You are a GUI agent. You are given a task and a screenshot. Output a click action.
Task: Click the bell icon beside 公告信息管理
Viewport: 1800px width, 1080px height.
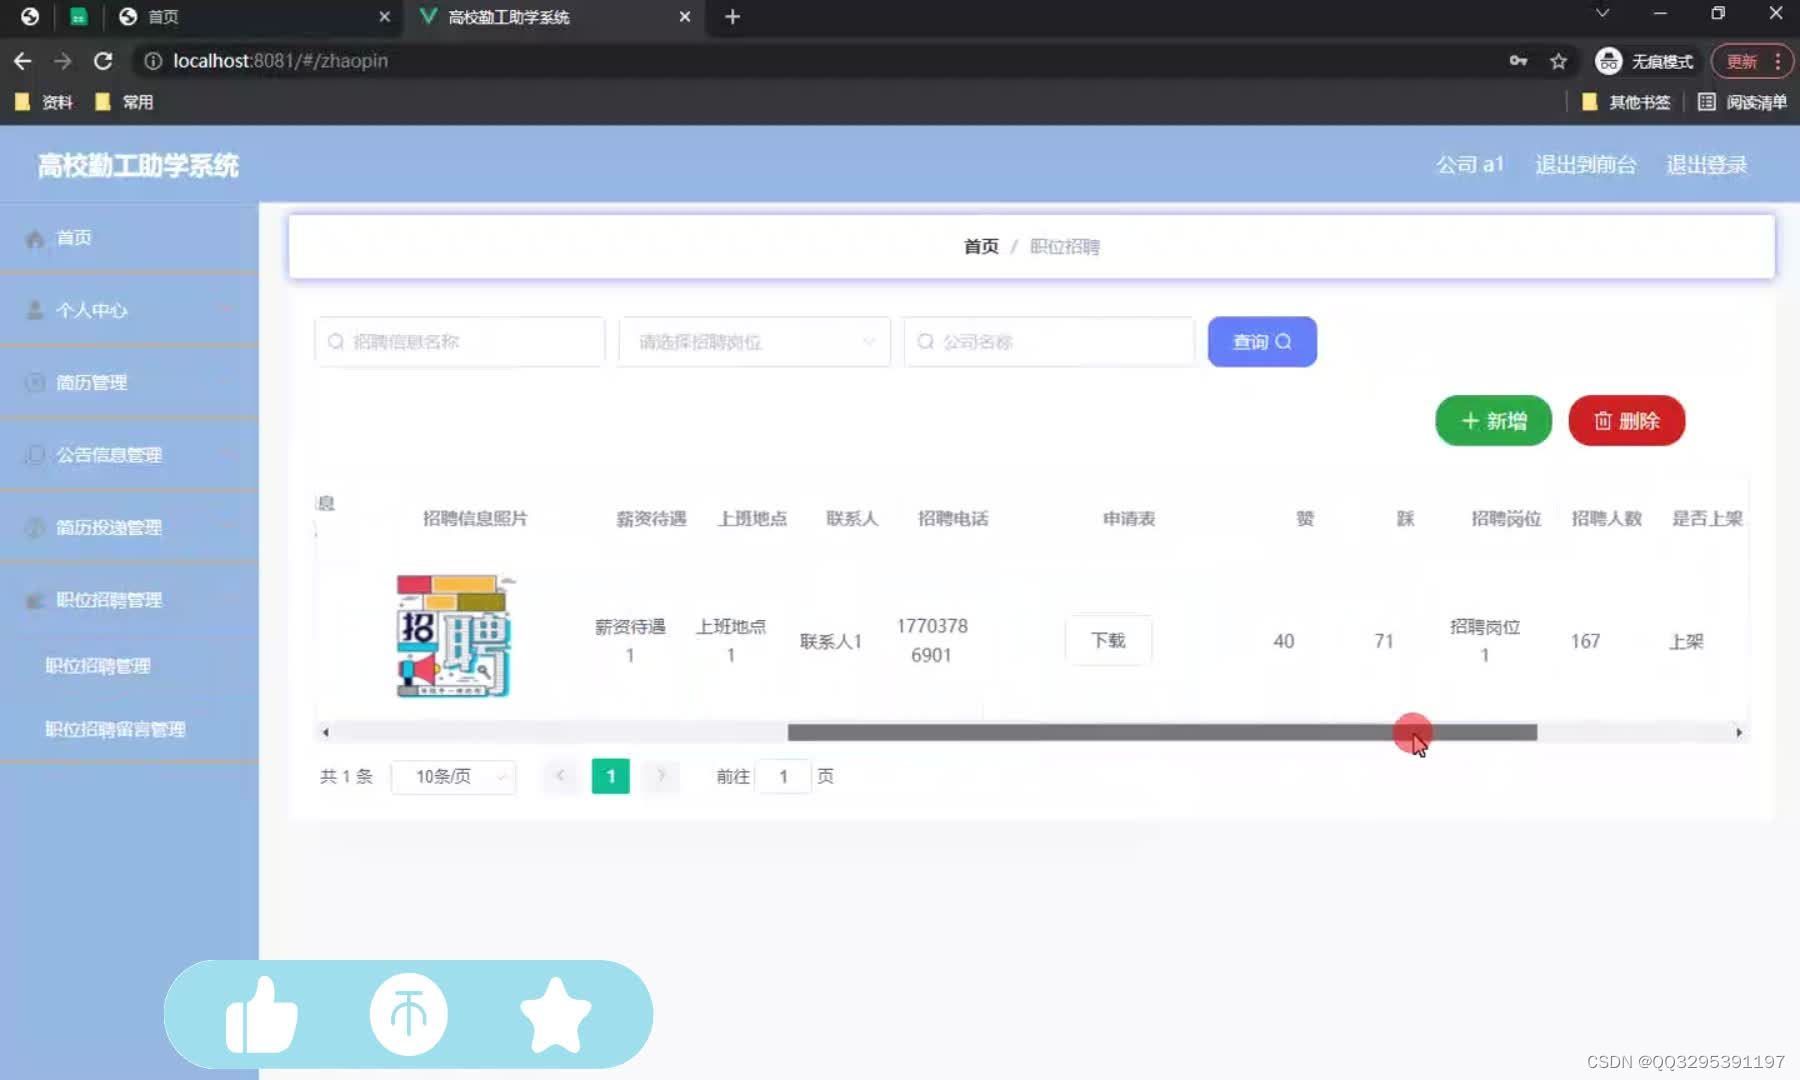click(33, 454)
